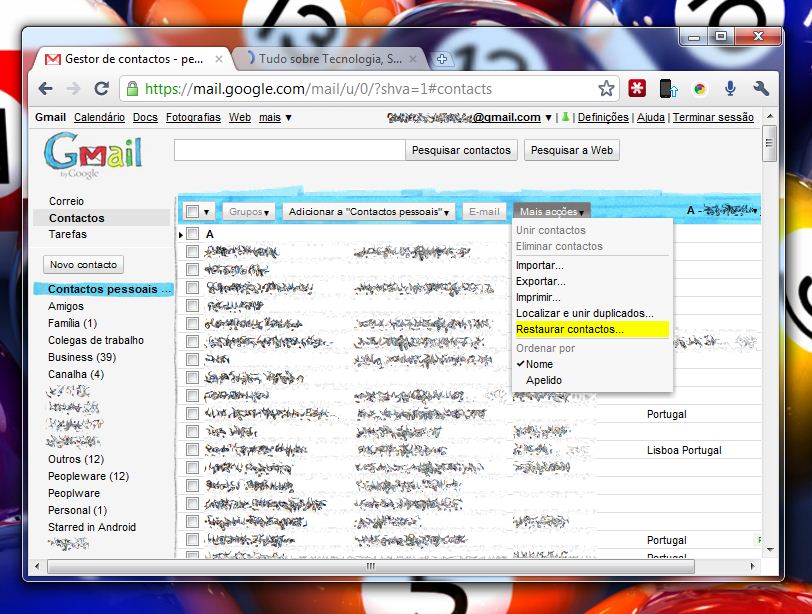Viewport: 812px width, 614px height.
Task: Open the Definições link
Action: click(x=603, y=118)
